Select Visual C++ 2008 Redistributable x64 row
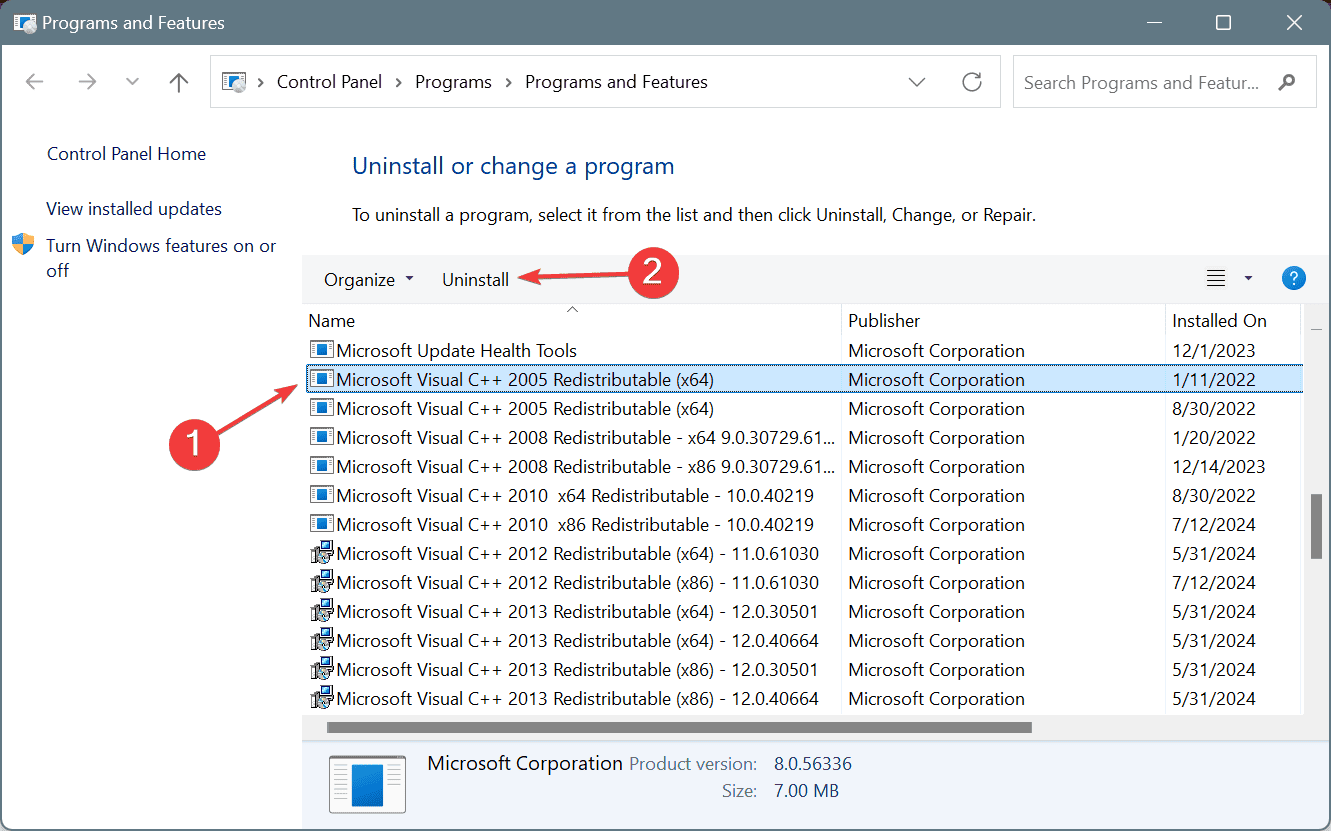The width and height of the screenshot is (1331, 831). (802, 438)
